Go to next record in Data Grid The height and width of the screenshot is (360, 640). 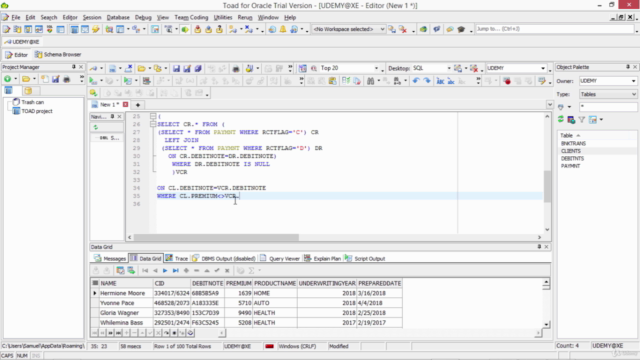click(x=165, y=270)
